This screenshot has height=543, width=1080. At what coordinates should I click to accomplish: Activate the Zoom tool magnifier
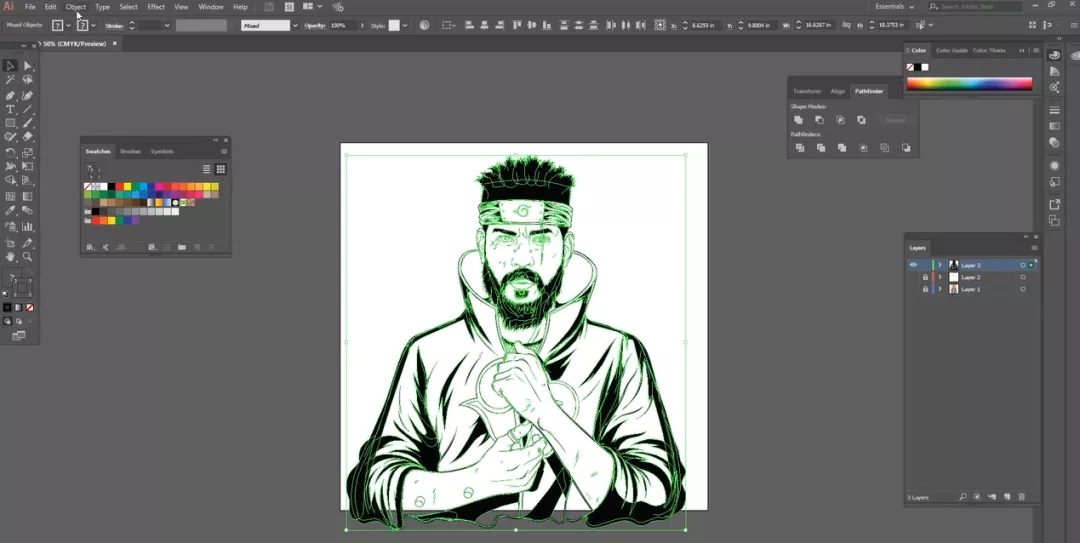28,256
